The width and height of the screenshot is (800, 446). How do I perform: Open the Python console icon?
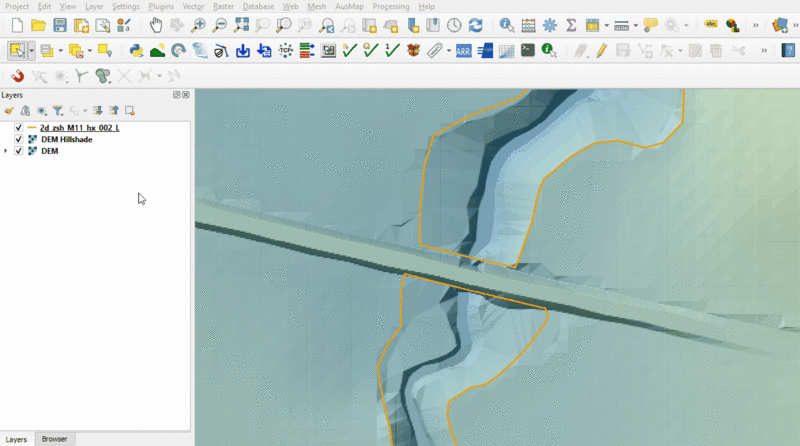click(136, 50)
